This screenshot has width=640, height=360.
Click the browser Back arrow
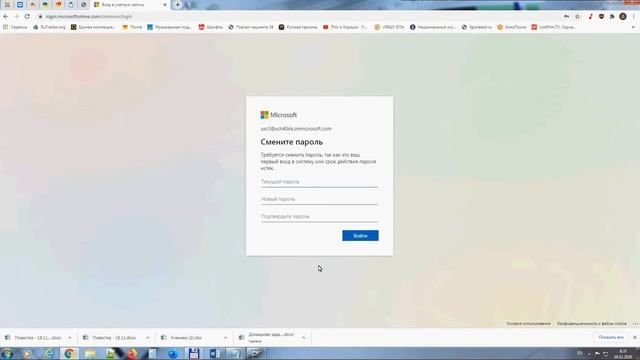click(x=6, y=16)
